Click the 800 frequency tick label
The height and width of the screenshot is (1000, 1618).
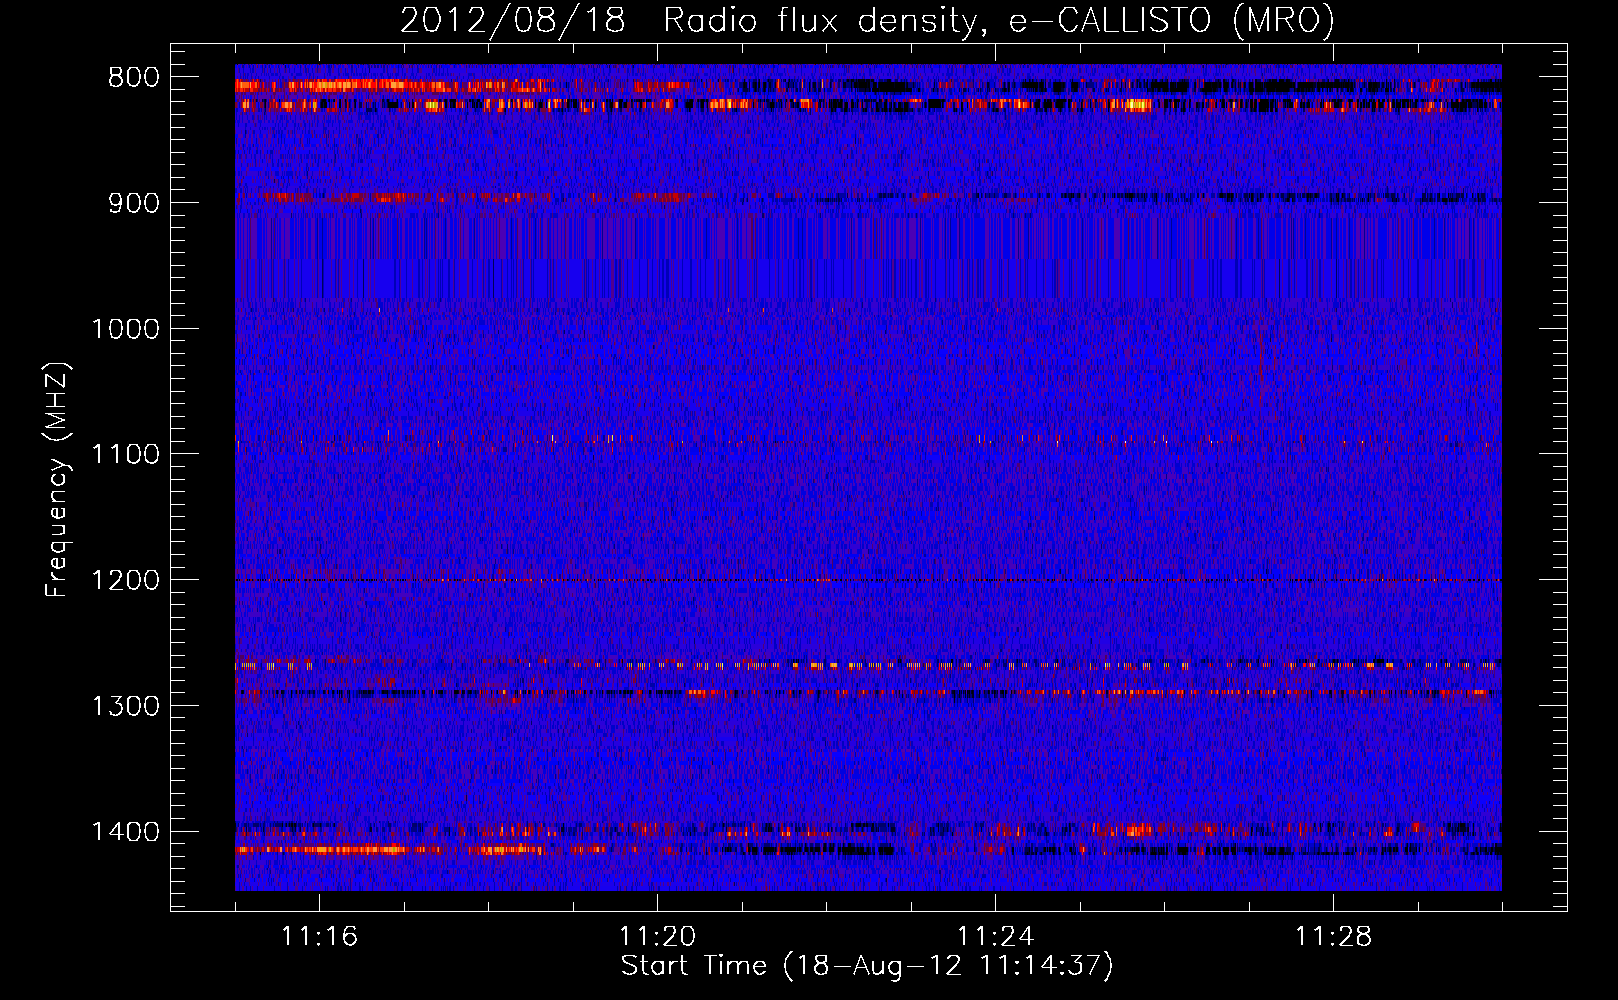133,78
